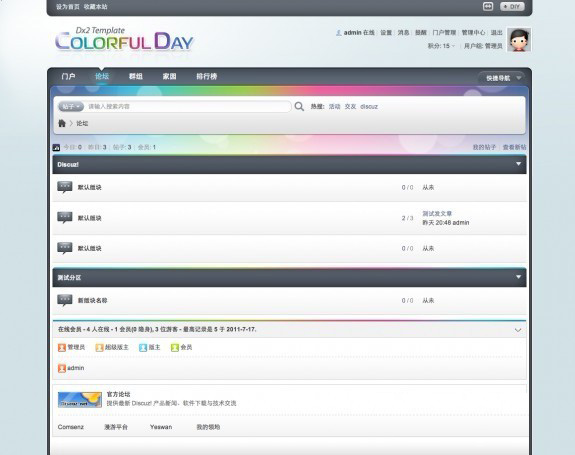This screenshot has width=575, height=455.
Task: Click the 管理员 user group link
Action: tap(494, 46)
